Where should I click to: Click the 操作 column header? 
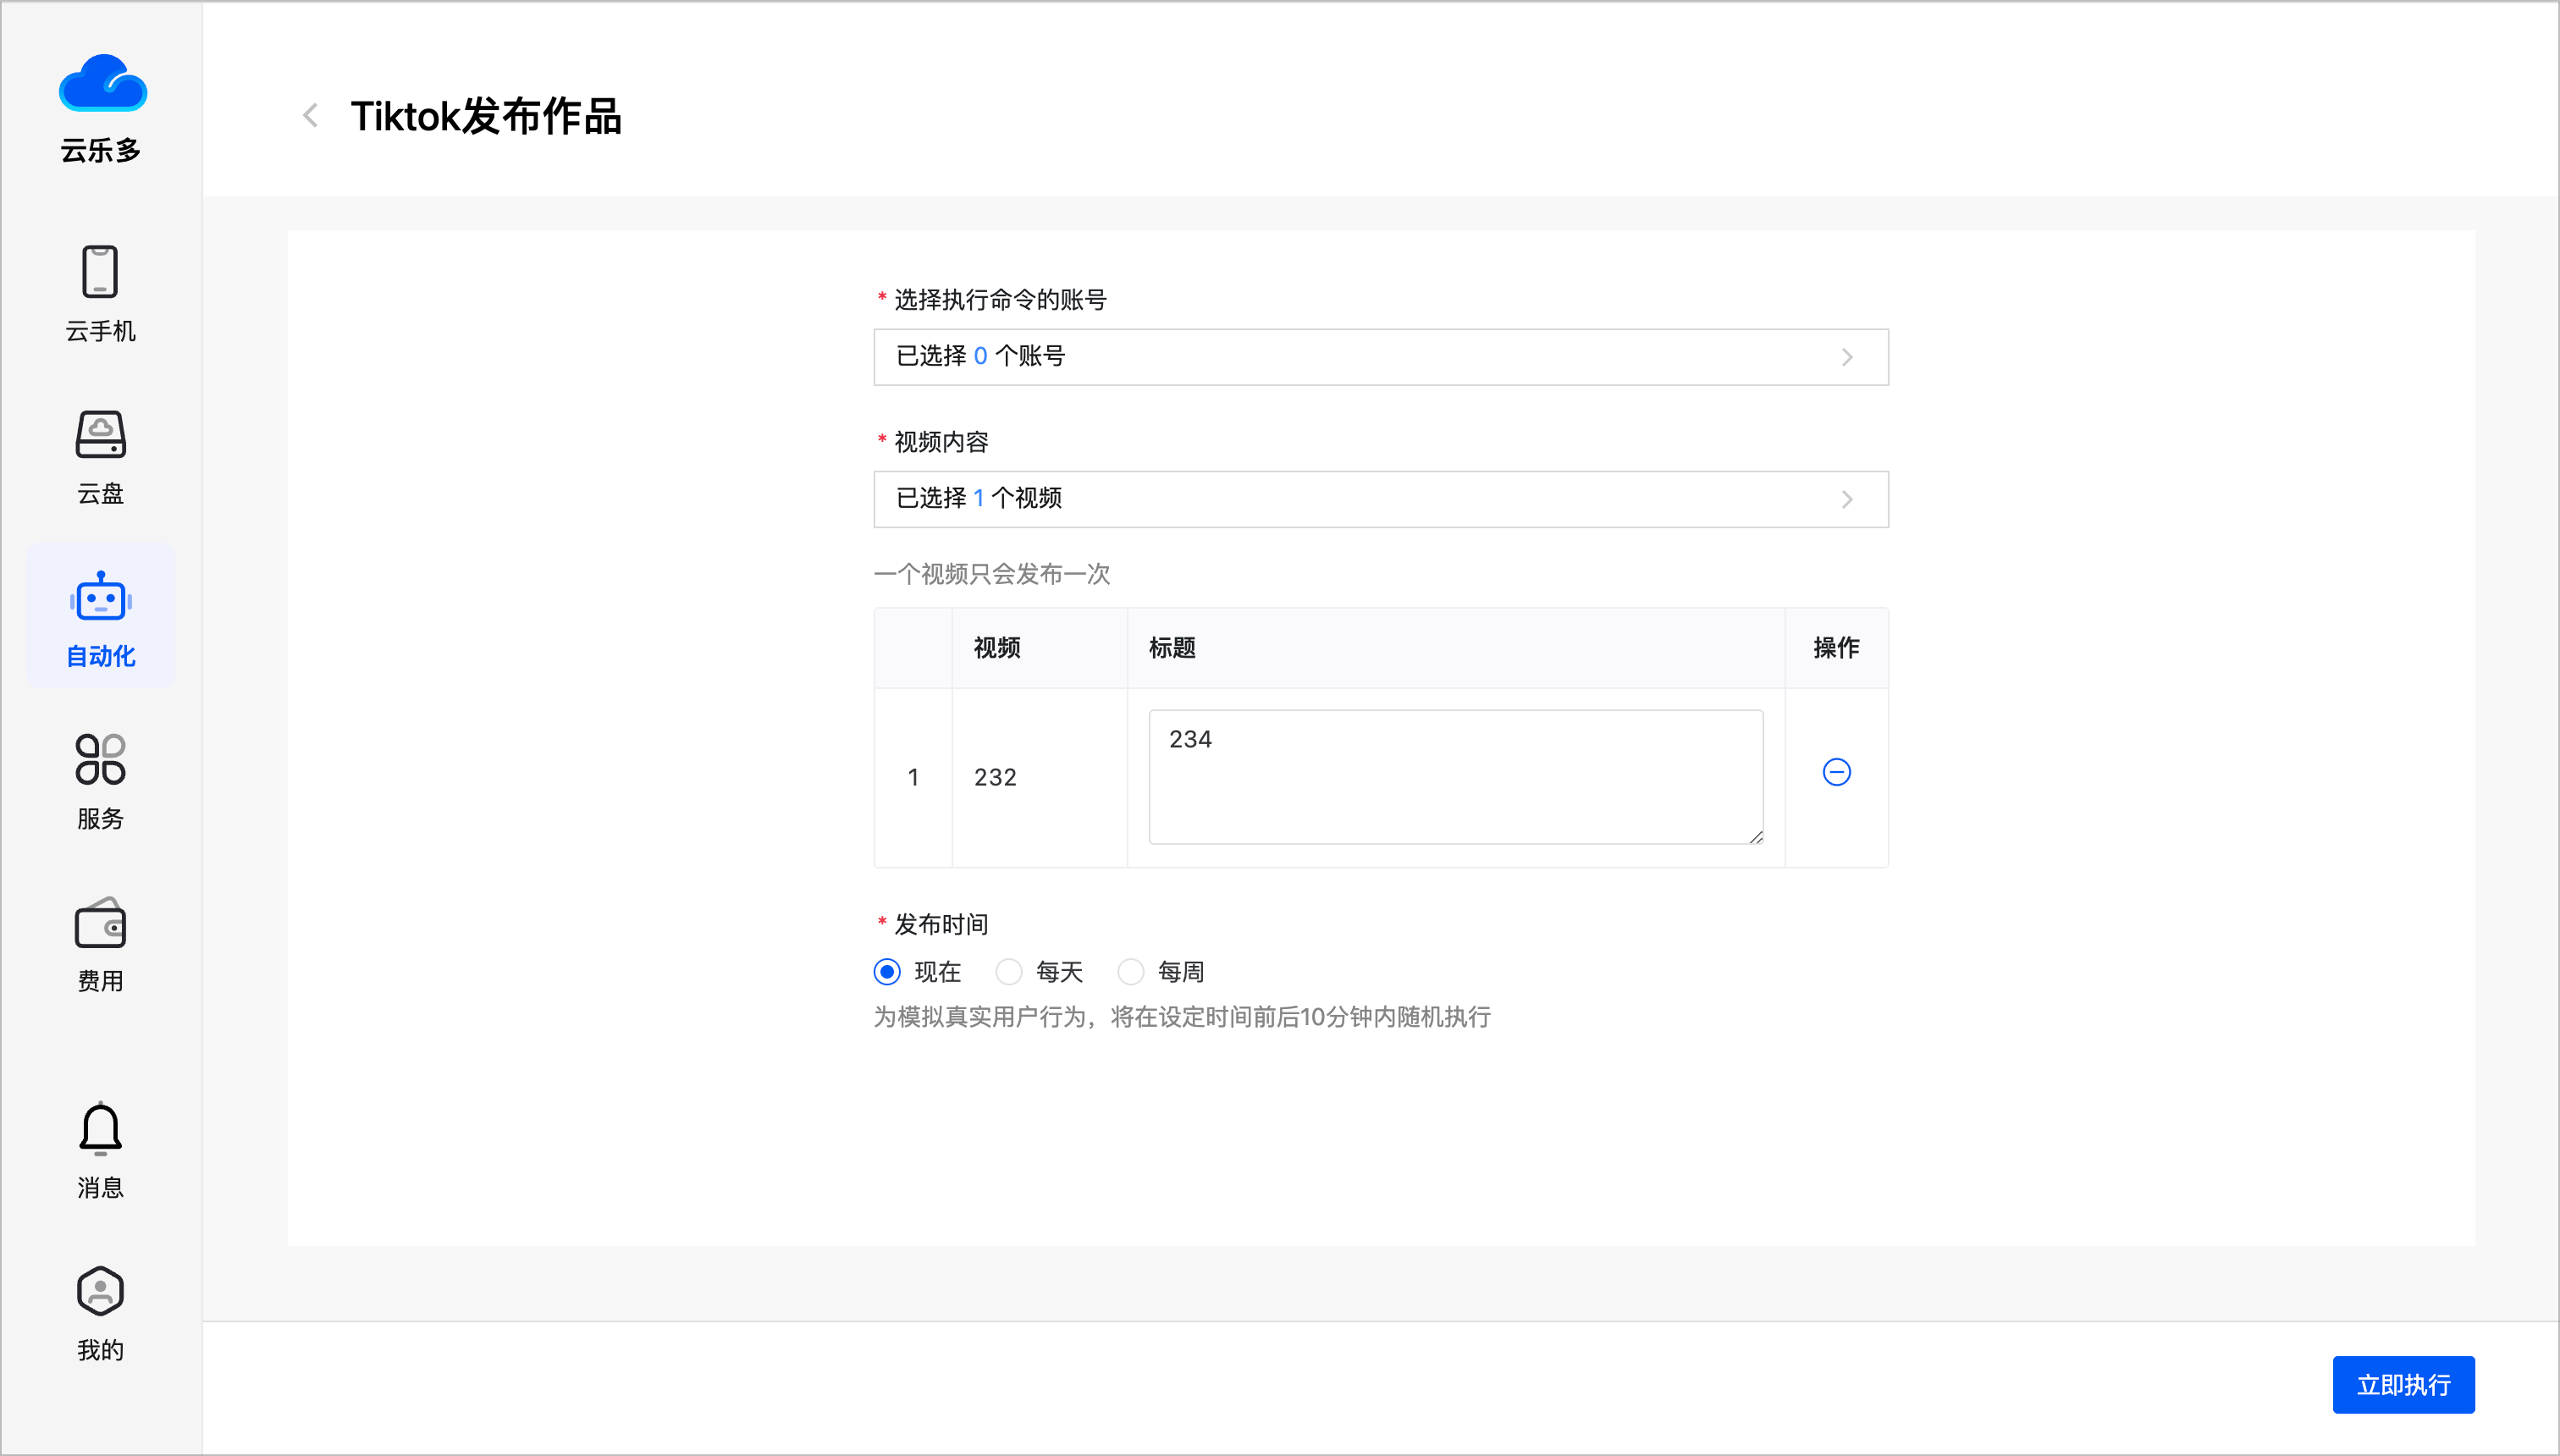tap(1836, 648)
